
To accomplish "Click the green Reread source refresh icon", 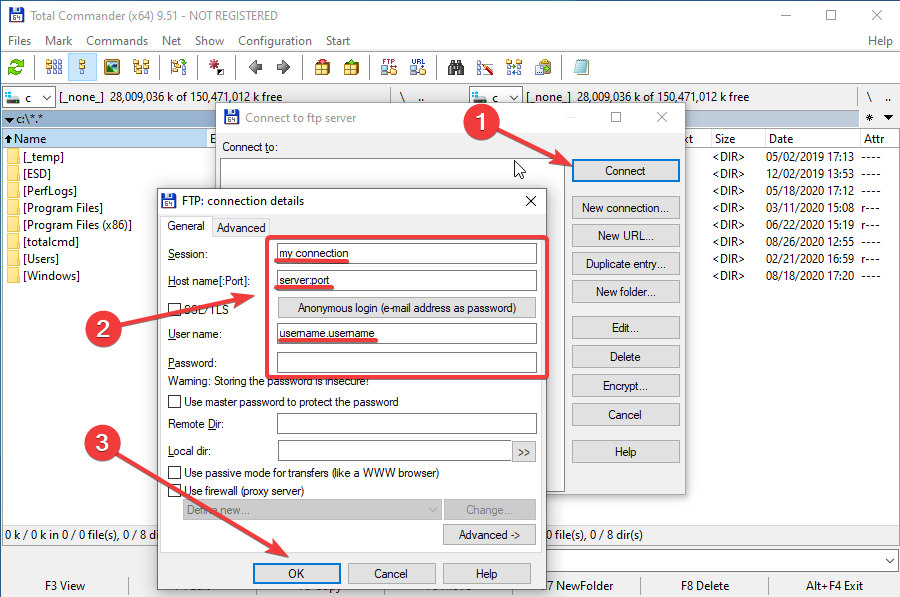I will point(16,67).
